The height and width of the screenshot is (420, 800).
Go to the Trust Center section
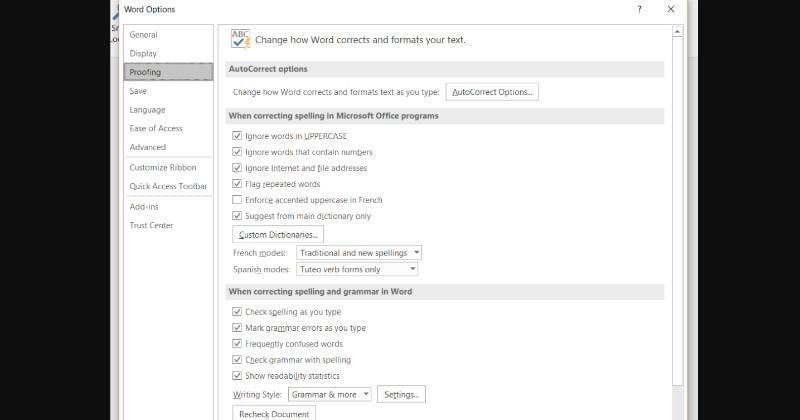click(x=151, y=225)
